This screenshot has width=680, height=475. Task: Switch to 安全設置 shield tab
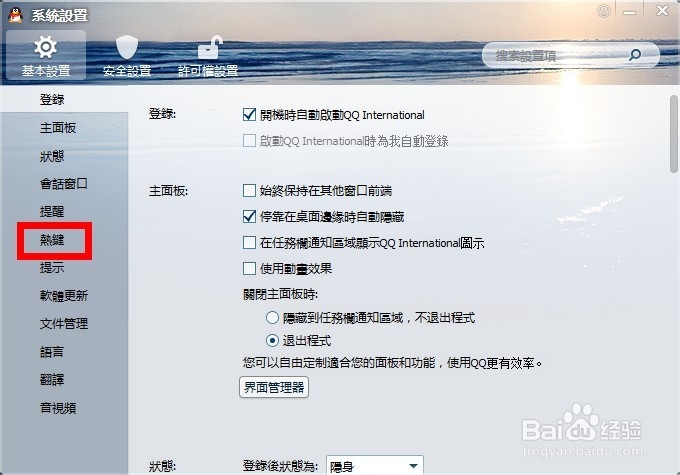coord(127,56)
